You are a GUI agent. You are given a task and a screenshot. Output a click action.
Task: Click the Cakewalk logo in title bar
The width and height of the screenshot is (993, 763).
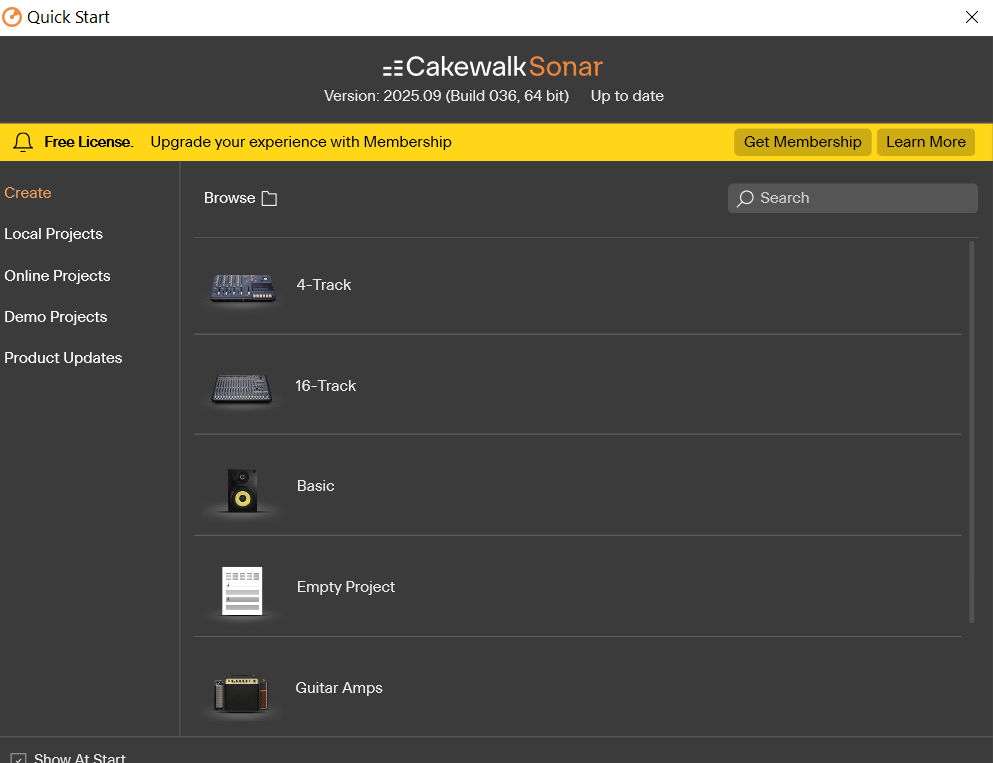pos(12,17)
